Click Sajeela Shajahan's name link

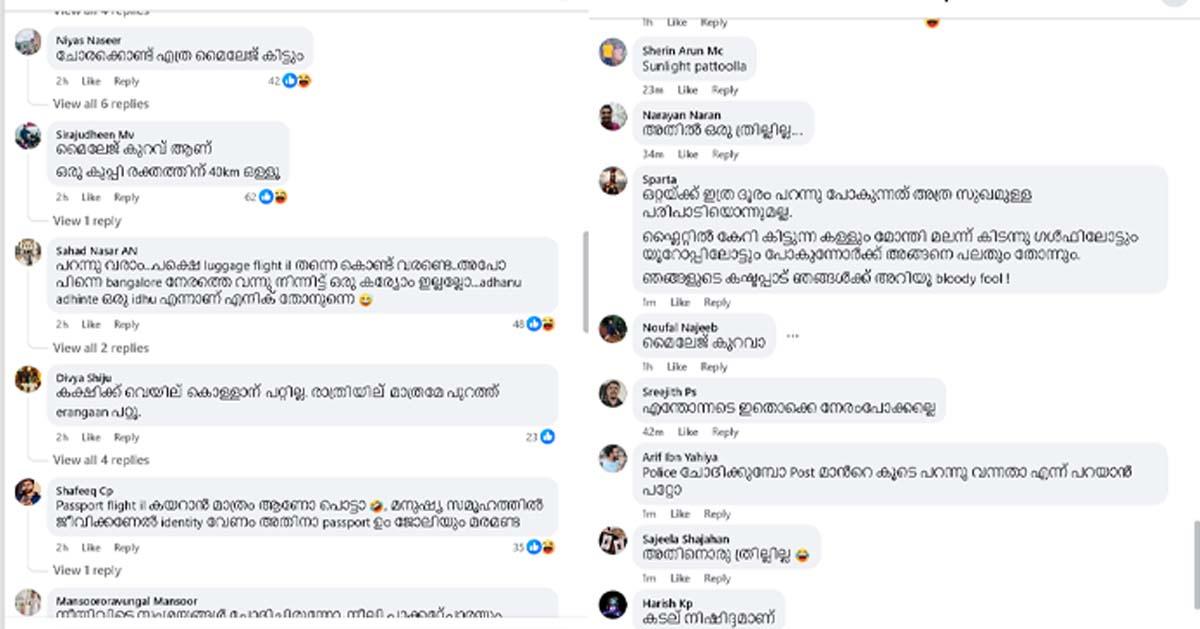pos(686,540)
